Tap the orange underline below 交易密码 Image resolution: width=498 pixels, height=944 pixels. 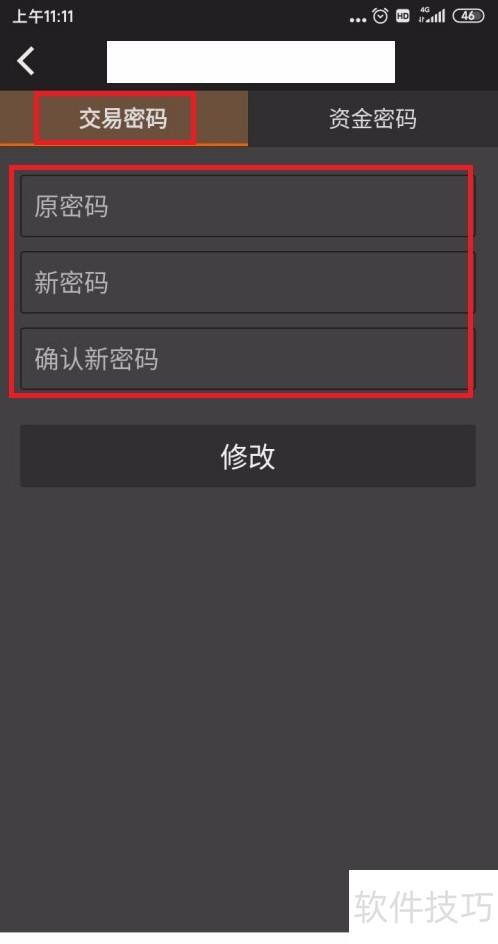point(123,144)
